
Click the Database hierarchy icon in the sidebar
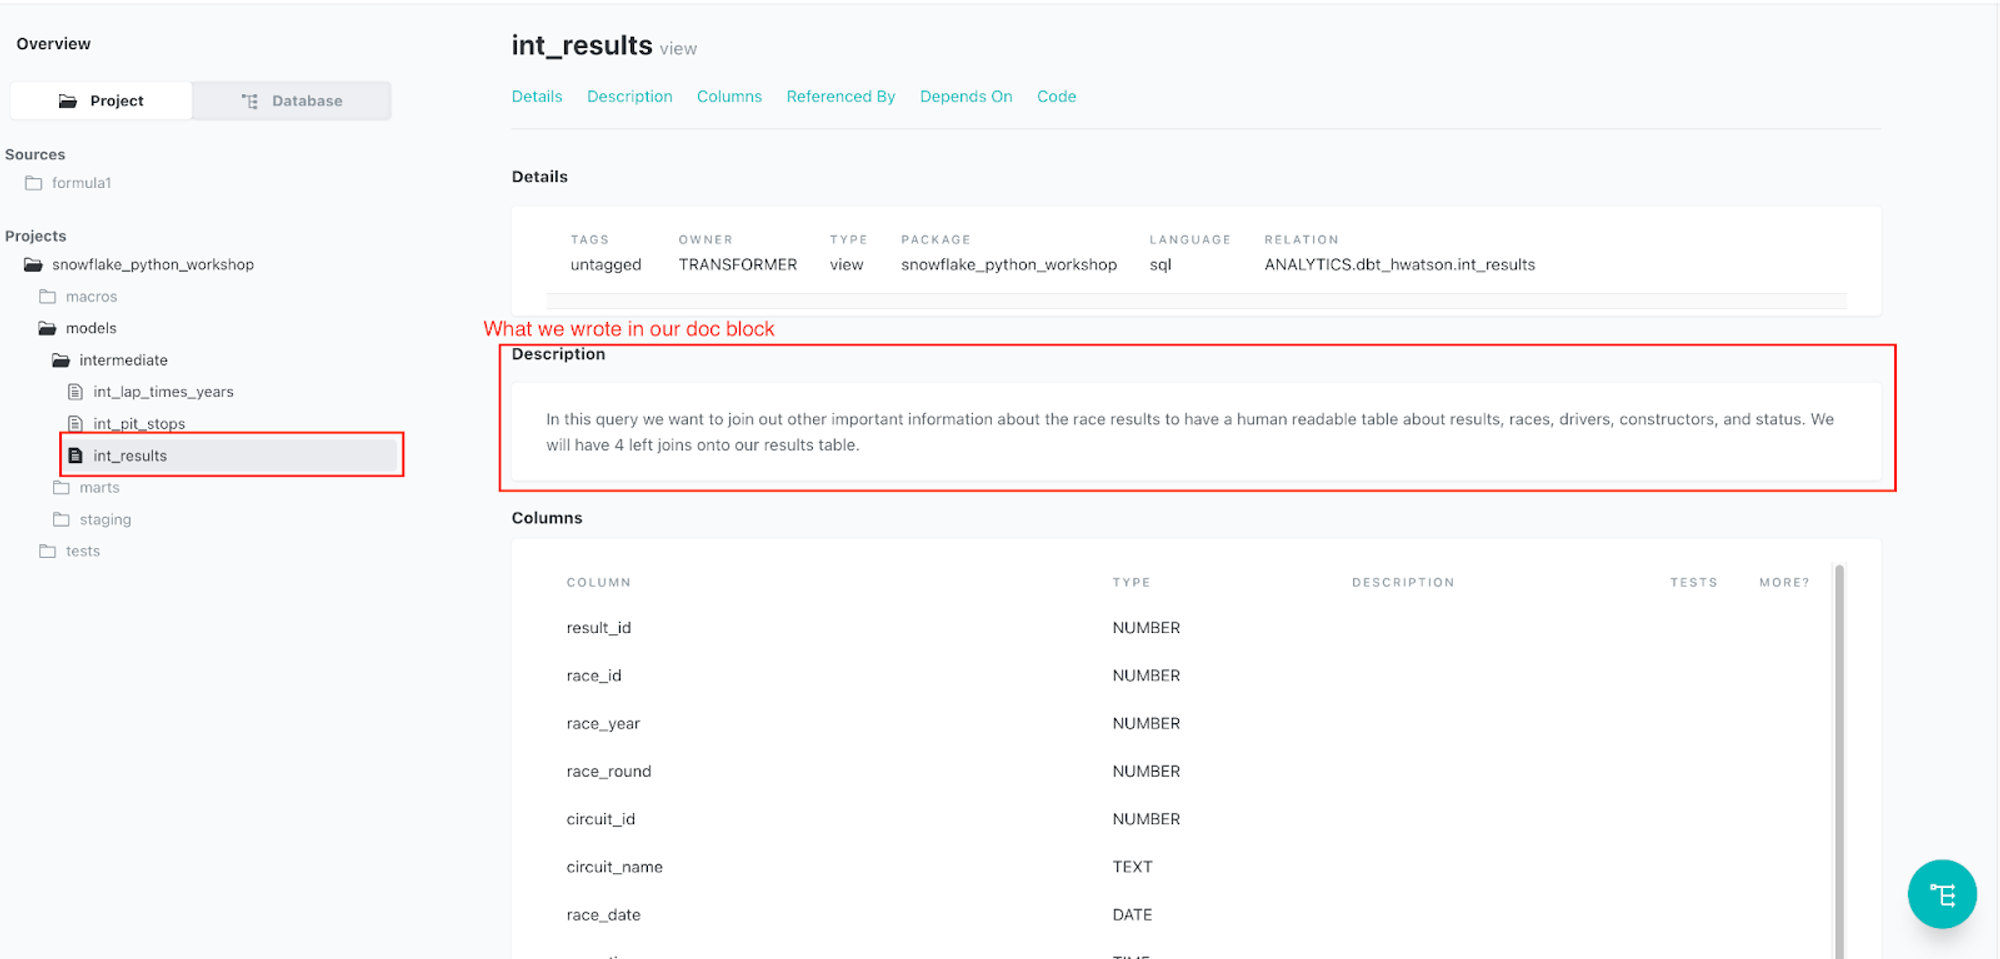click(x=249, y=100)
